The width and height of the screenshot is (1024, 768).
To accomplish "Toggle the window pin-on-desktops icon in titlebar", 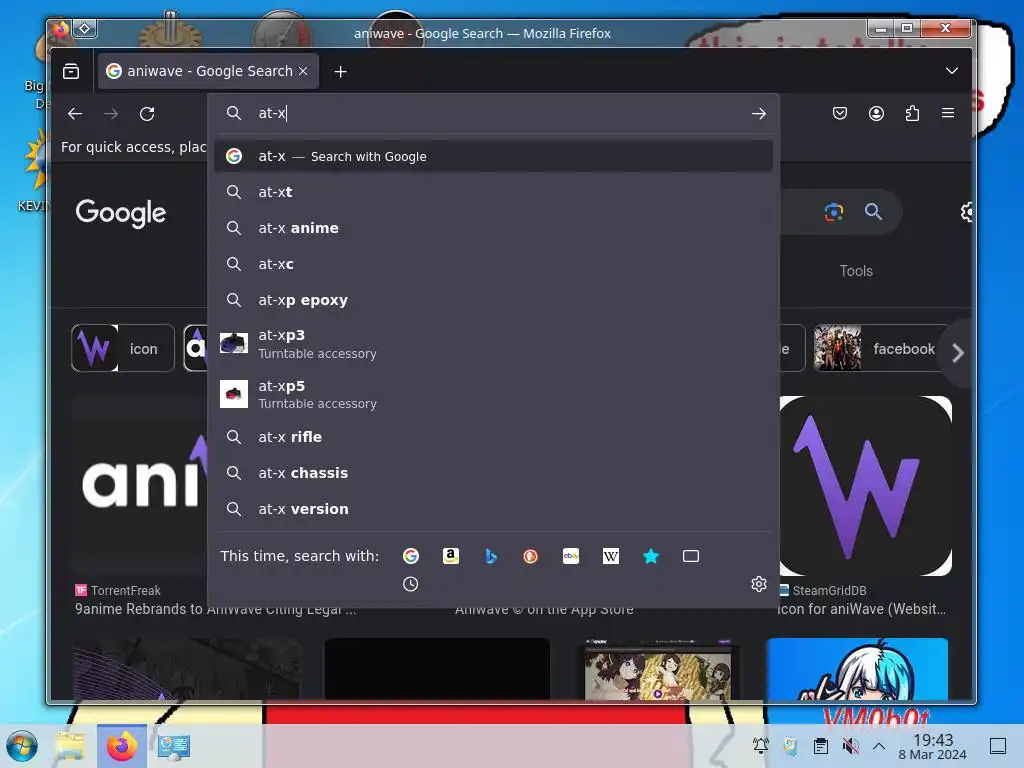I will pos(85,29).
